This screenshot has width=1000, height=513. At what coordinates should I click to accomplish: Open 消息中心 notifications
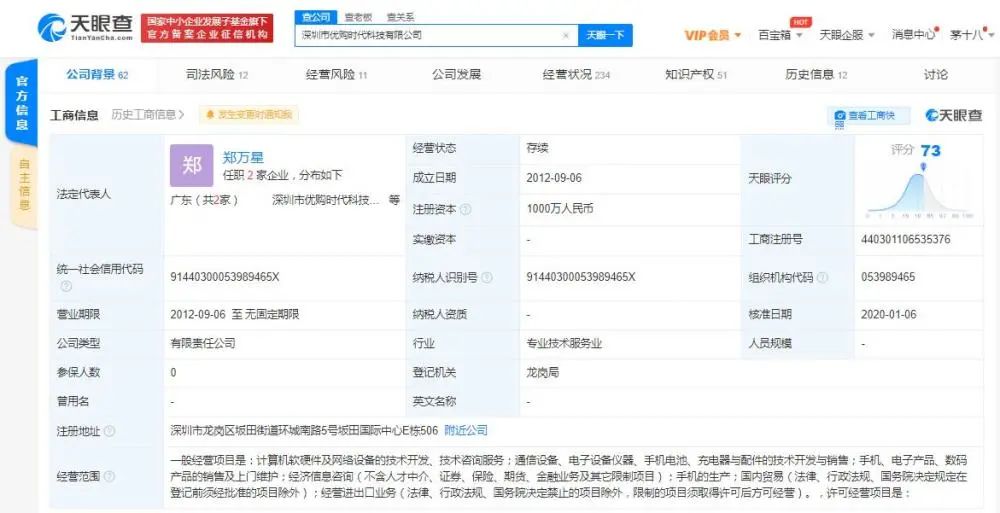[913, 34]
